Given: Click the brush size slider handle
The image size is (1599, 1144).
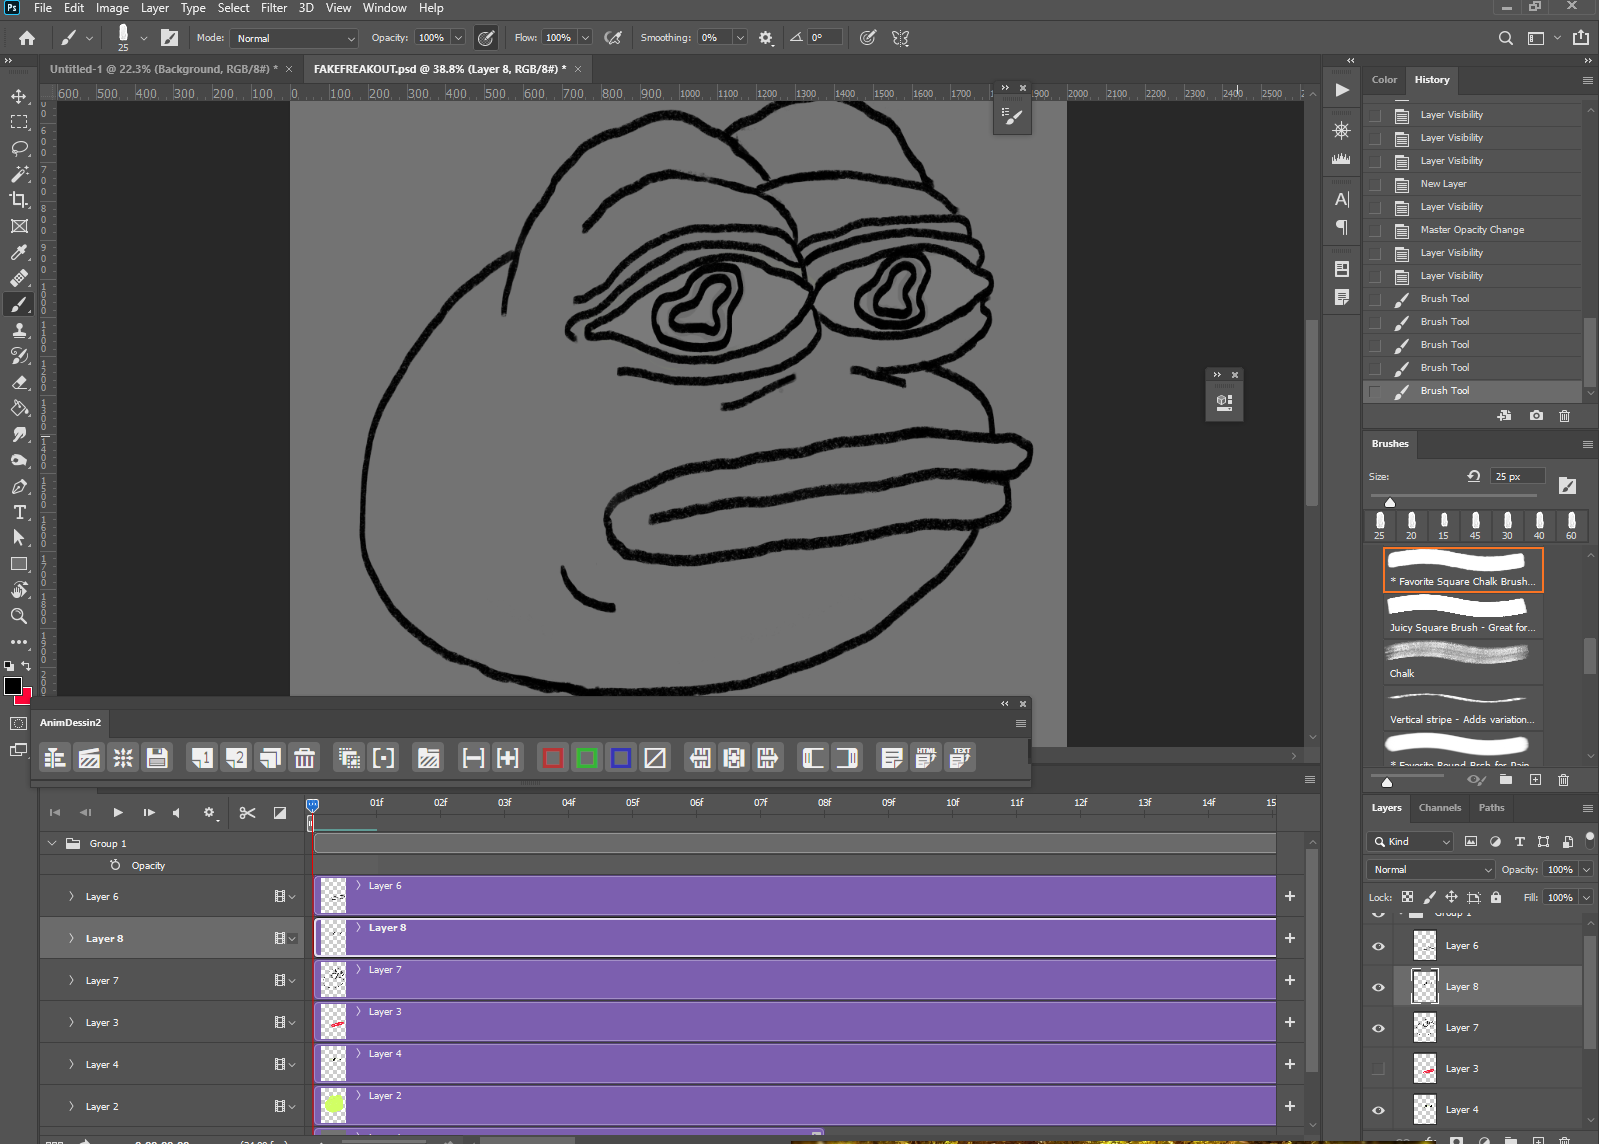Looking at the screenshot, I should tap(1389, 501).
